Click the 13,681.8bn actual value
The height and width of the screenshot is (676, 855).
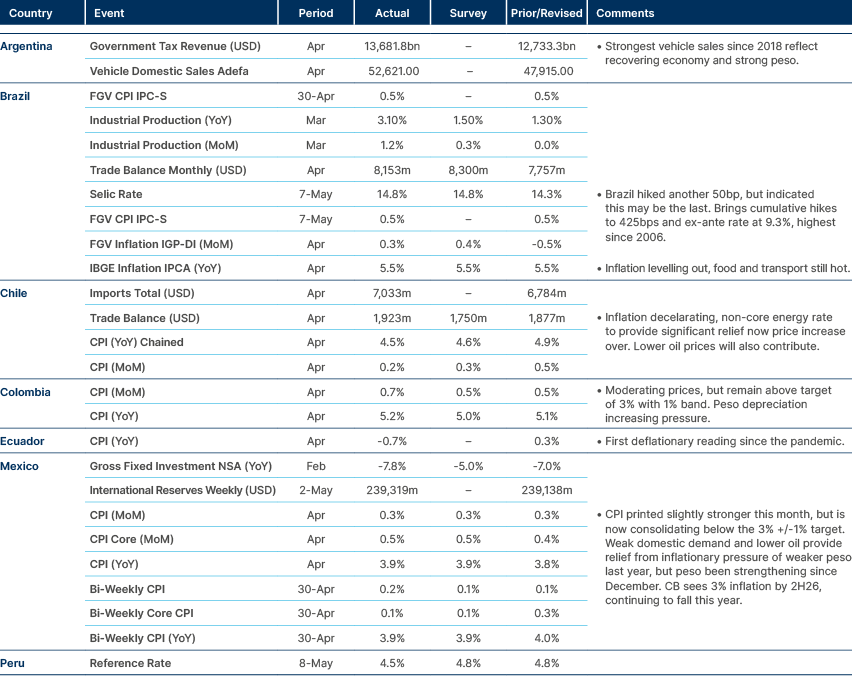point(392,46)
